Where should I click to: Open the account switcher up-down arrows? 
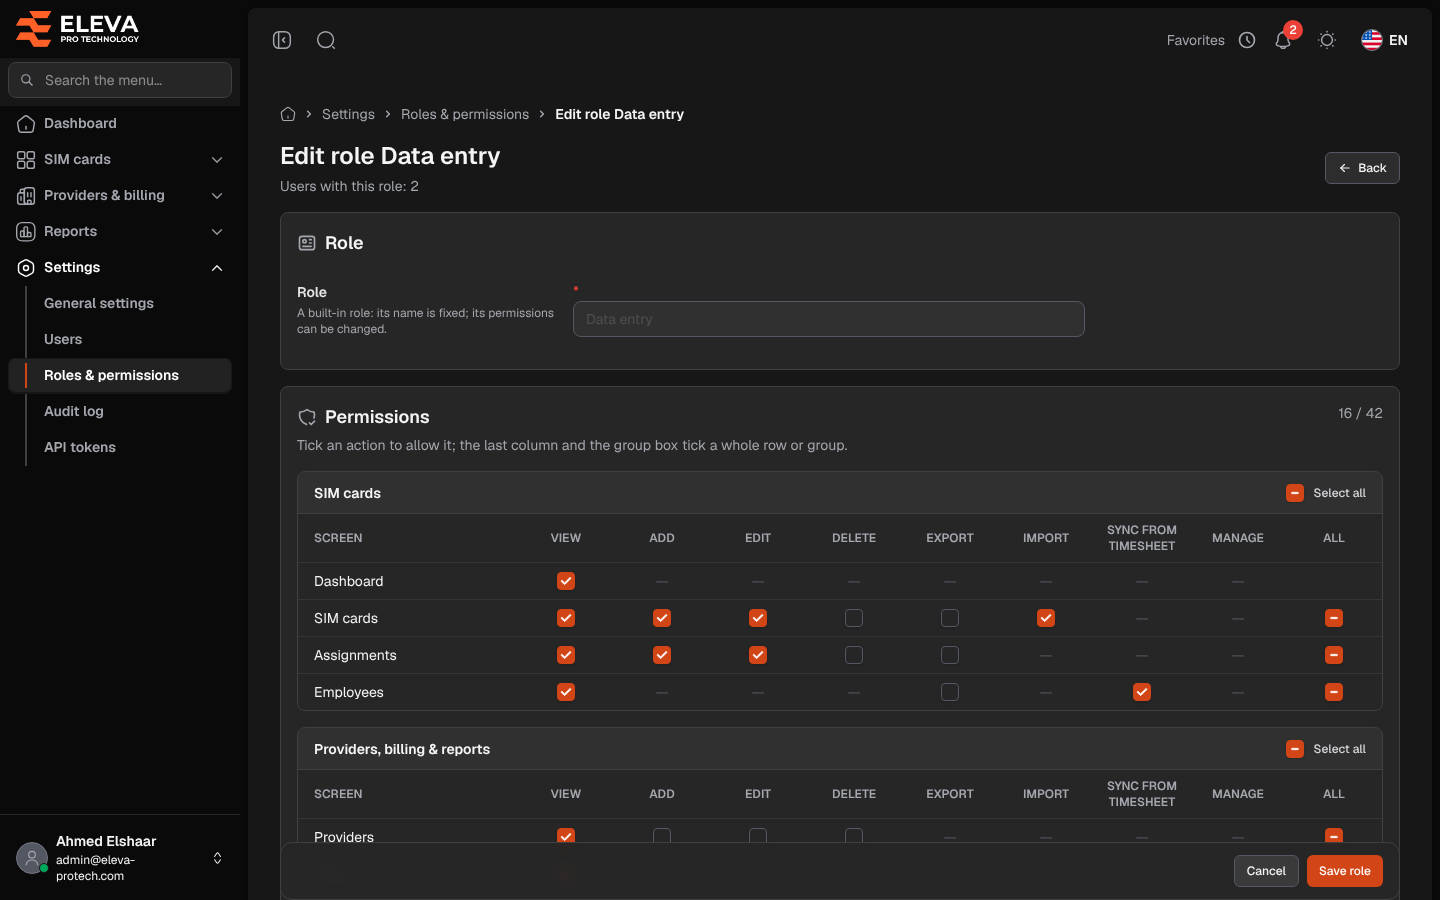pos(217,858)
